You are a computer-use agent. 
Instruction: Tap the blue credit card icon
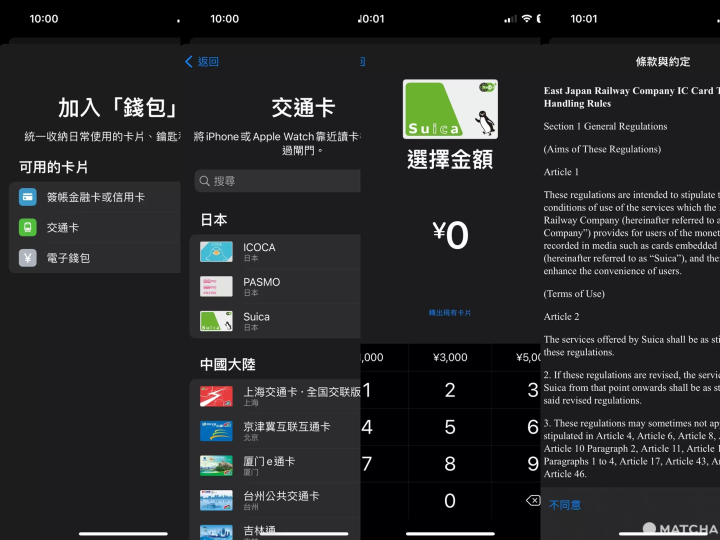(28, 197)
